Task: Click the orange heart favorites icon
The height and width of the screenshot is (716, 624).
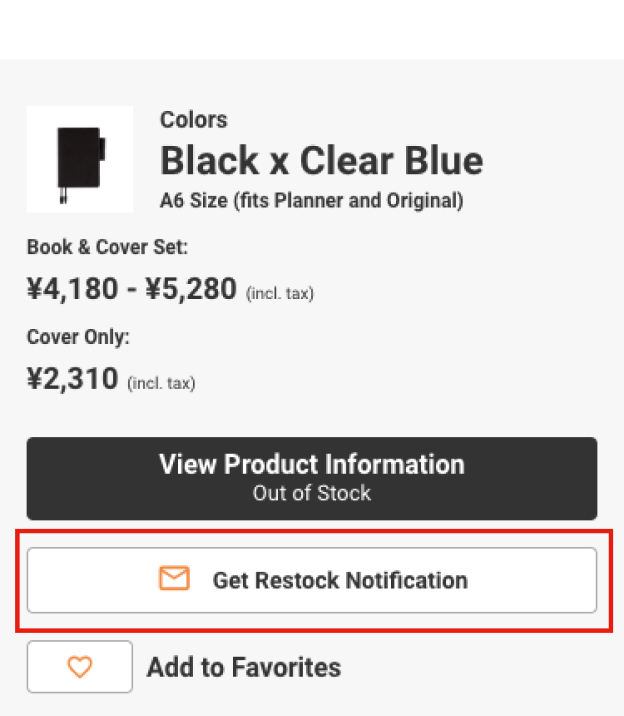Action: click(79, 667)
